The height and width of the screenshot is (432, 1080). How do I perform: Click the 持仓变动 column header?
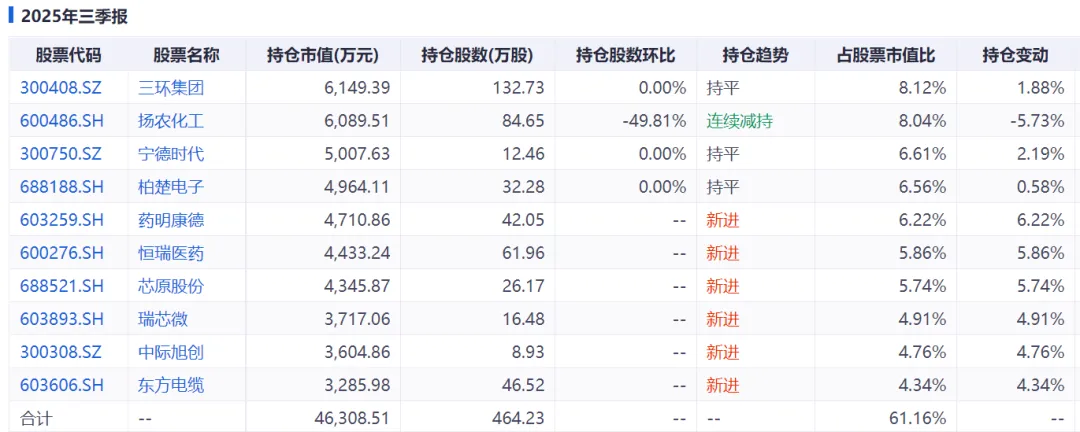[x=1015, y=55]
